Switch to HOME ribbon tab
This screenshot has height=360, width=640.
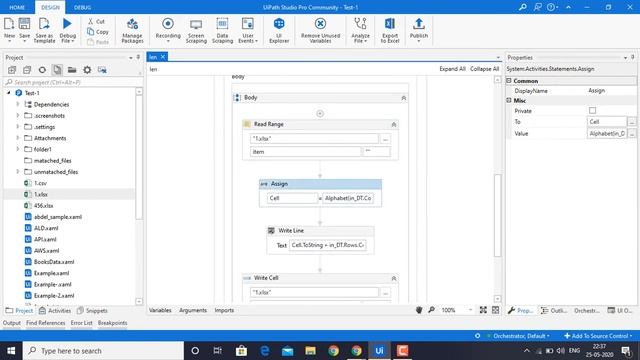point(17,7)
